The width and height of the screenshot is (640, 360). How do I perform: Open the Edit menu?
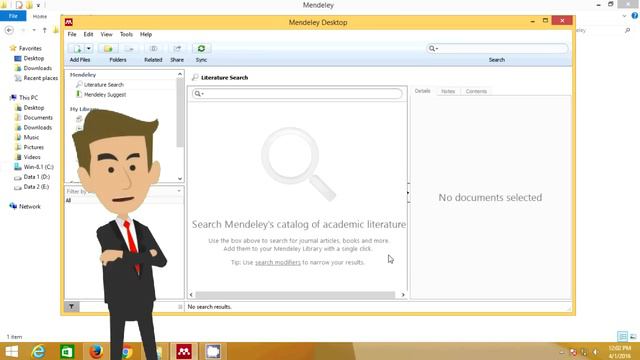[x=88, y=34]
